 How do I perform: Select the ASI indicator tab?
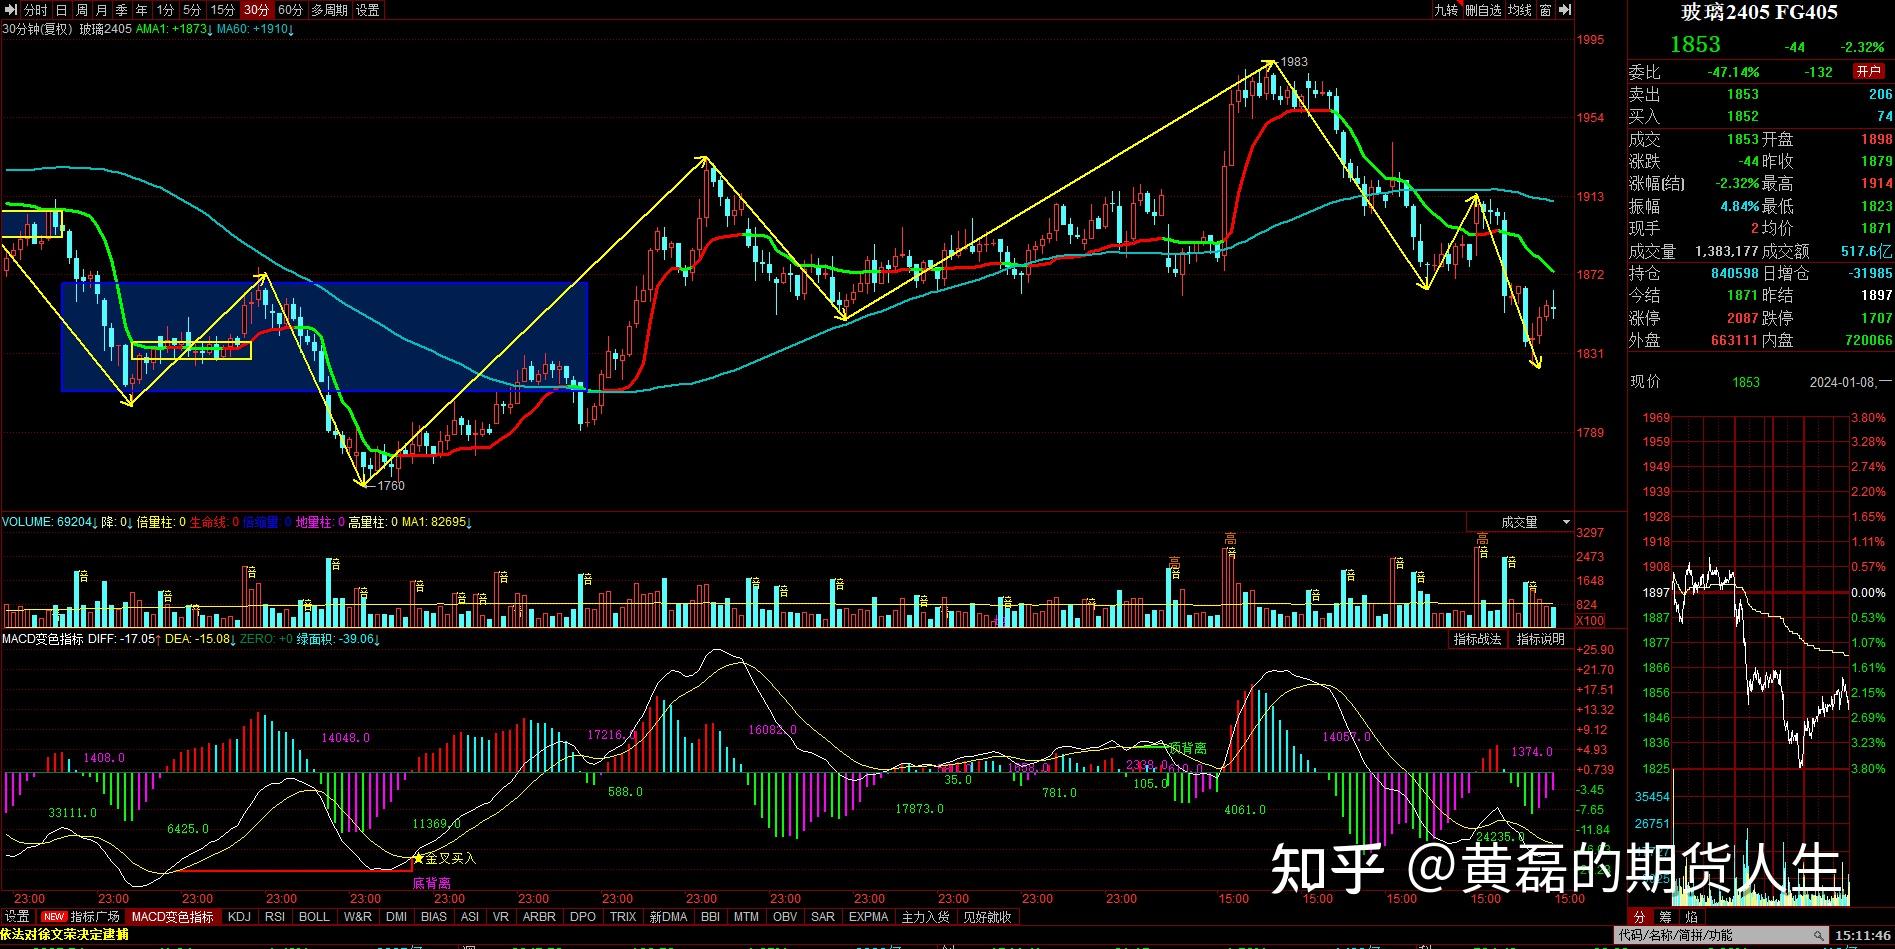[x=469, y=916]
